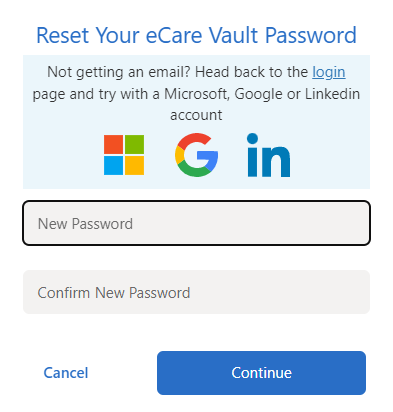Click the 'Confirm New Password' placeholder text

tap(114, 293)
